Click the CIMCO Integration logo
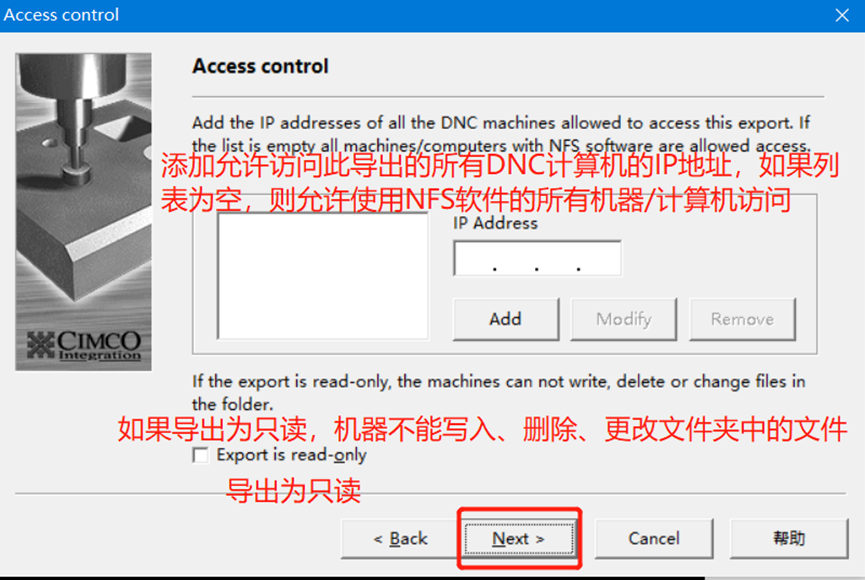The width and height of the screenshot is (865, 580). [x=84, y=345]
